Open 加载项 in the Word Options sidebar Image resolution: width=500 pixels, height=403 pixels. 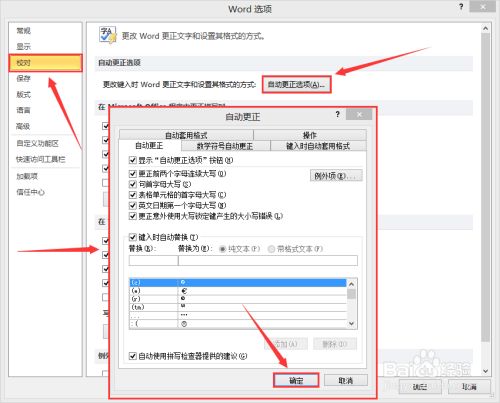(x=27, y=176)
